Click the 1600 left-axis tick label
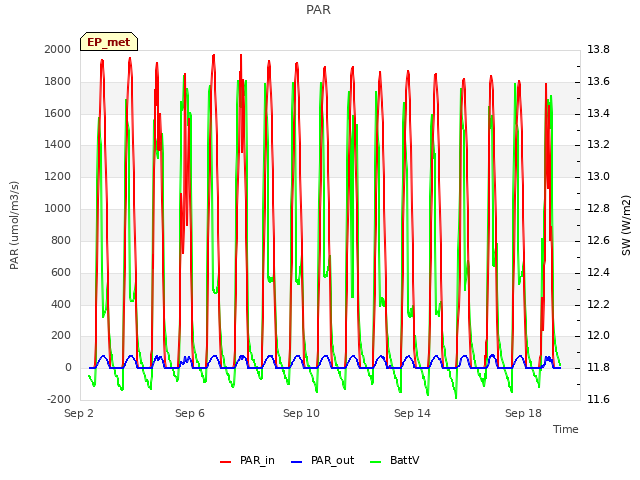The height and width of the screenshot is (480, 640). (58, 113)
